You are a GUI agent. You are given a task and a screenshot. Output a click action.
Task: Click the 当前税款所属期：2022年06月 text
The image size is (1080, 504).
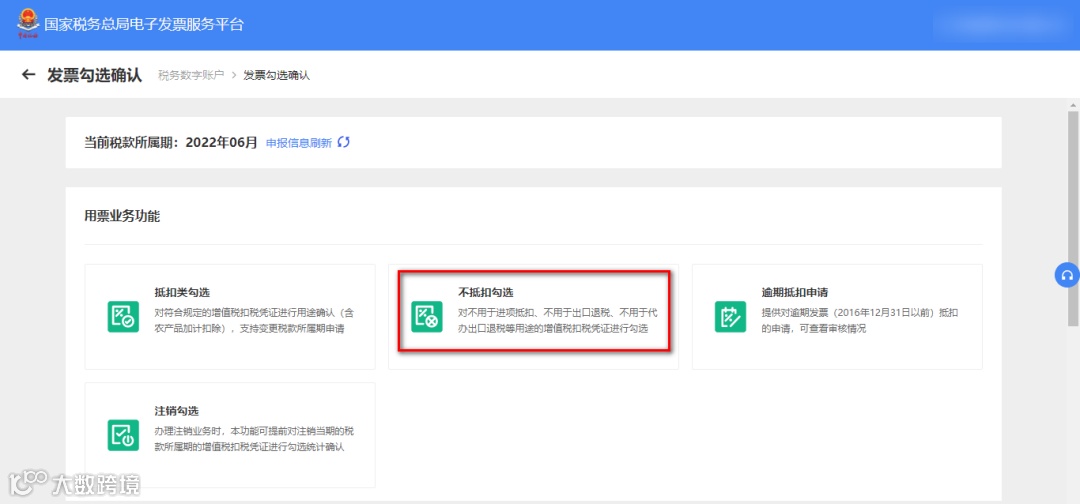171,143
